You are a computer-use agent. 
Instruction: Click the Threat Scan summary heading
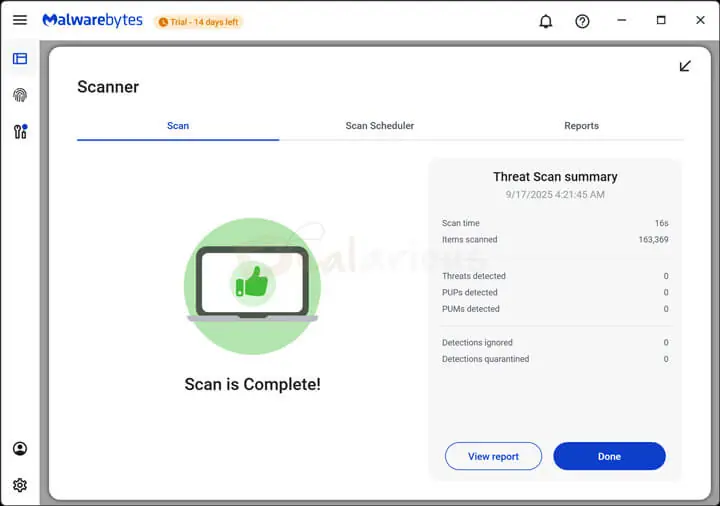point(555,177)
